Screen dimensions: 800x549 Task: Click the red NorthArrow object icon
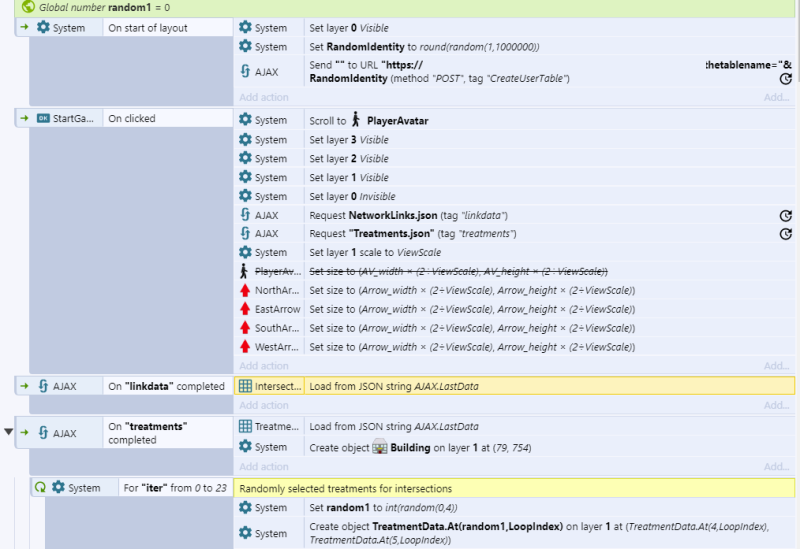(245, 290)
